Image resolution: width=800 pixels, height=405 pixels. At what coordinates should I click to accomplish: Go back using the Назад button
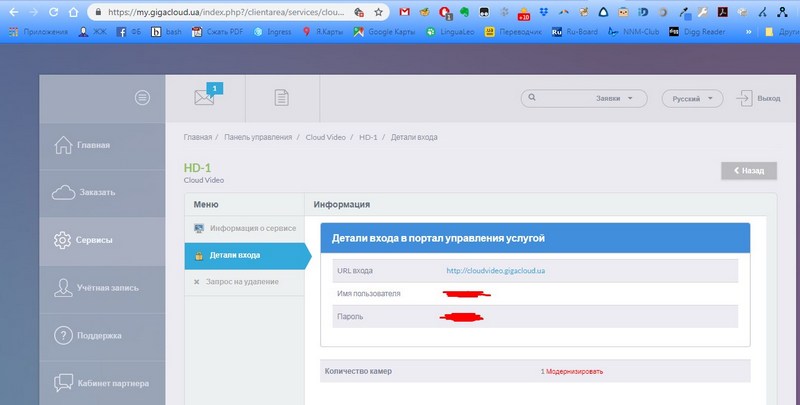click(x=749, y=171)
